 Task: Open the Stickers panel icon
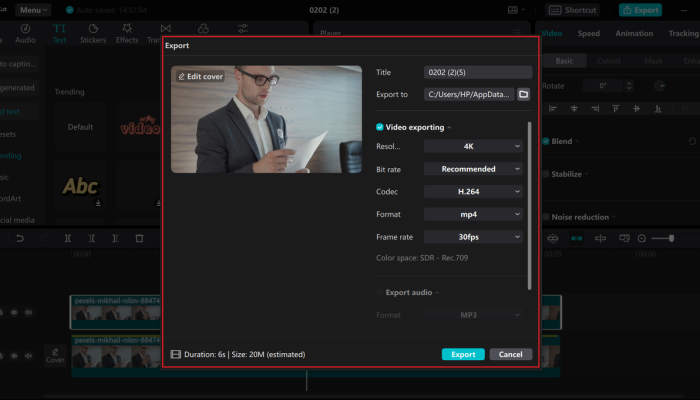pyautogui.click(x=92, y=33)
